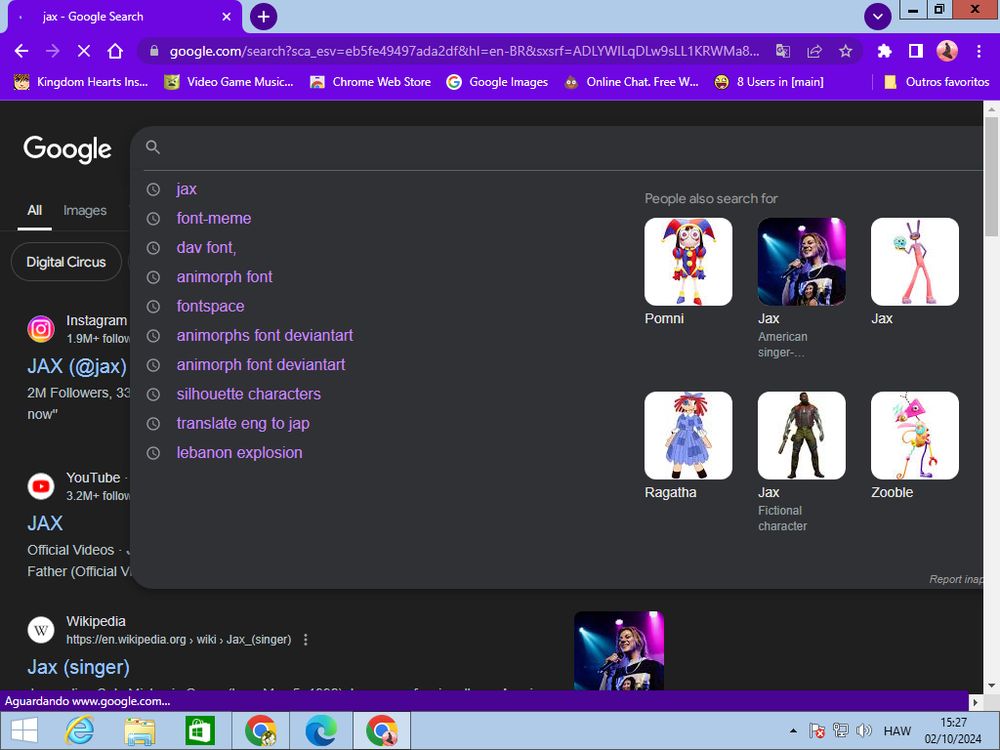Open Google Images bookmark

tap(497, 82)
